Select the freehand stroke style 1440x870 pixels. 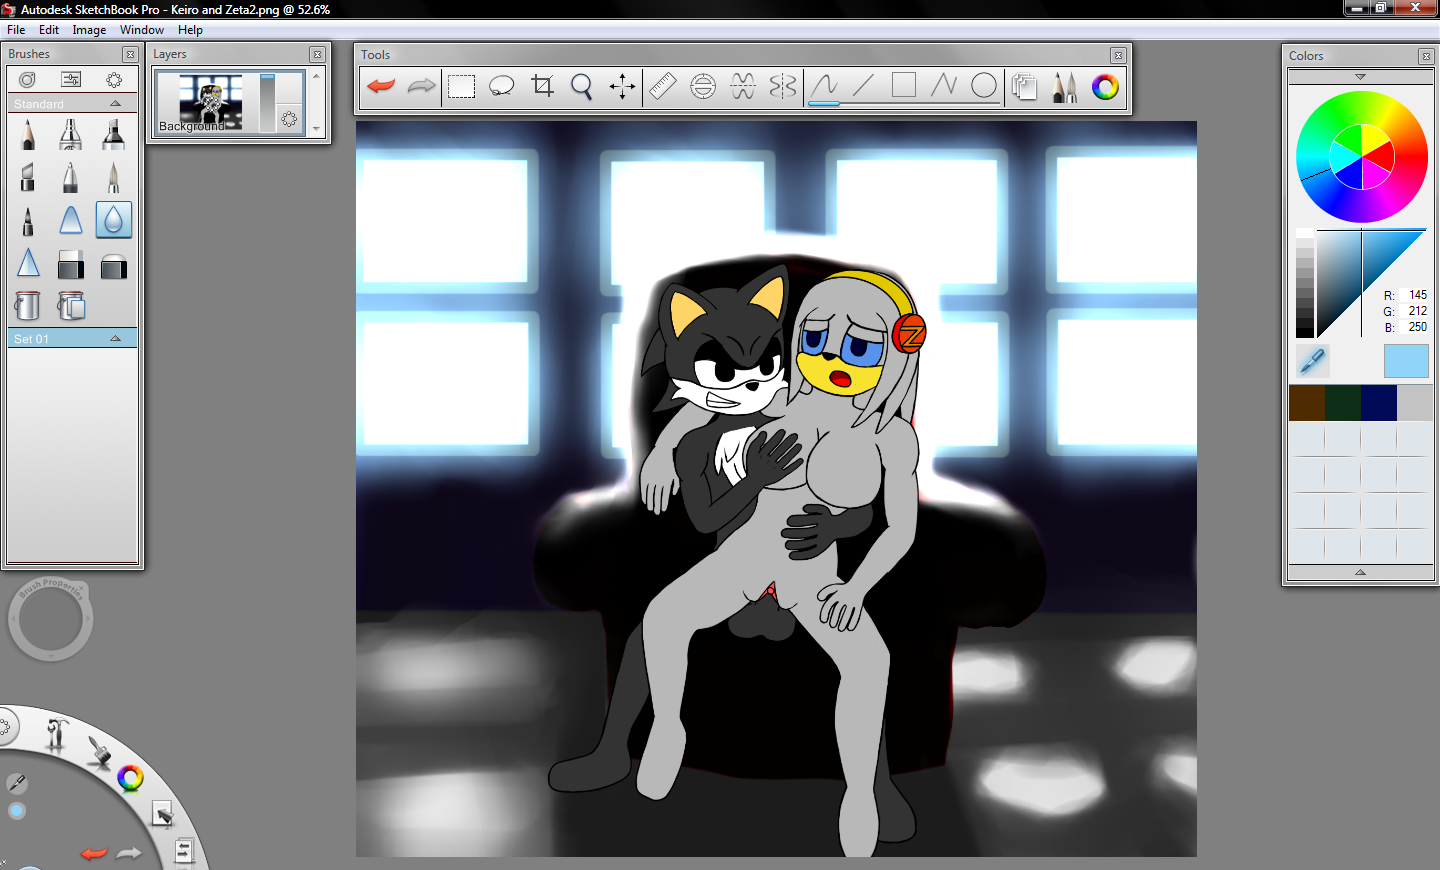(824, 86)
